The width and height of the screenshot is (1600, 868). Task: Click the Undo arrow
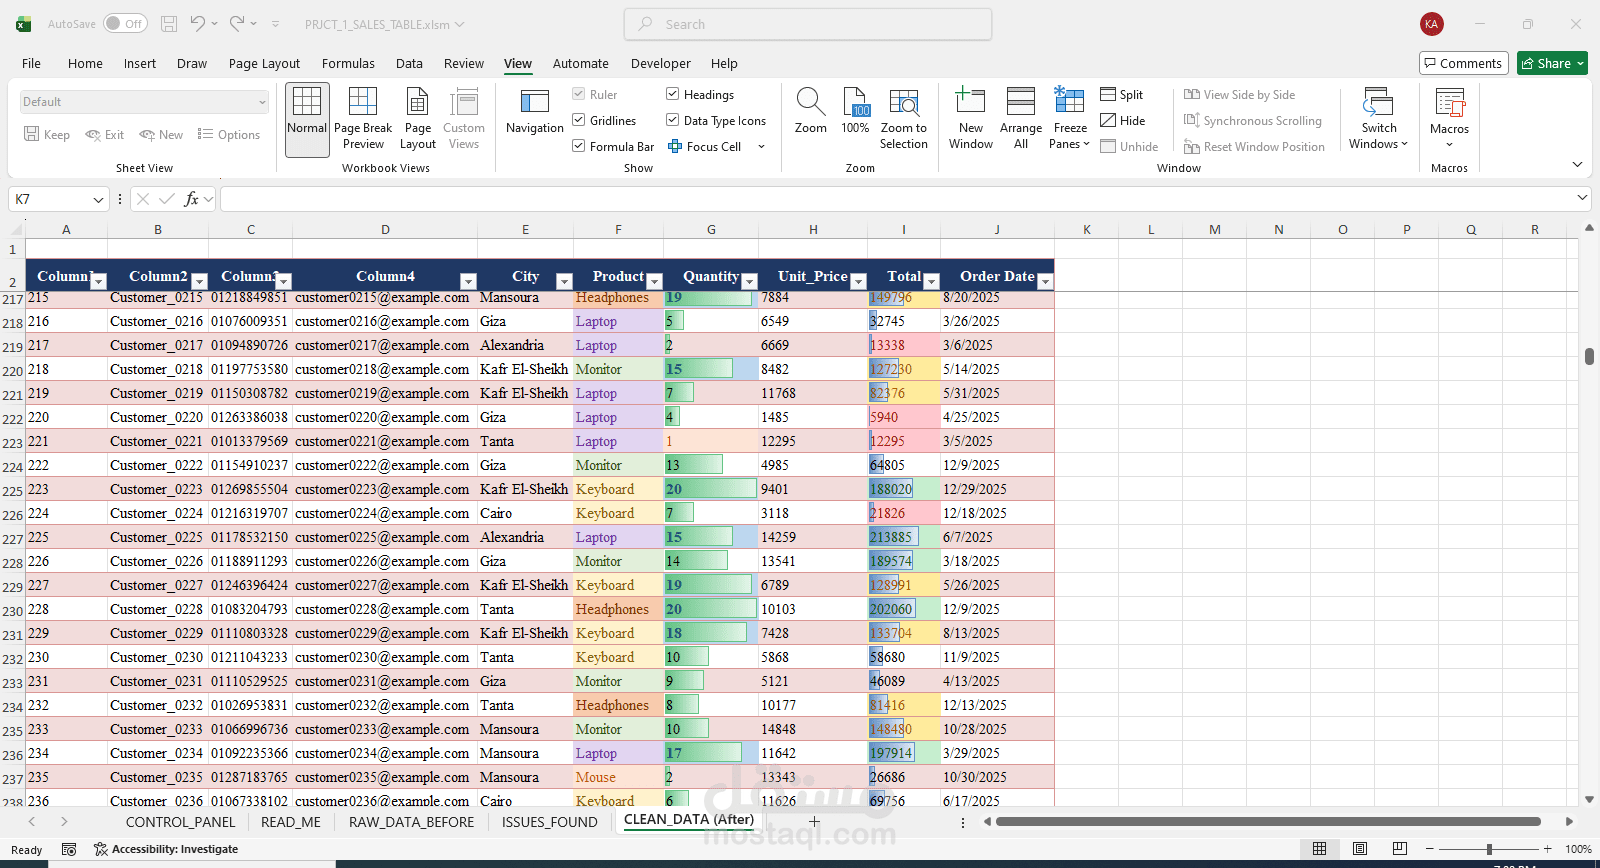(198, 24)
